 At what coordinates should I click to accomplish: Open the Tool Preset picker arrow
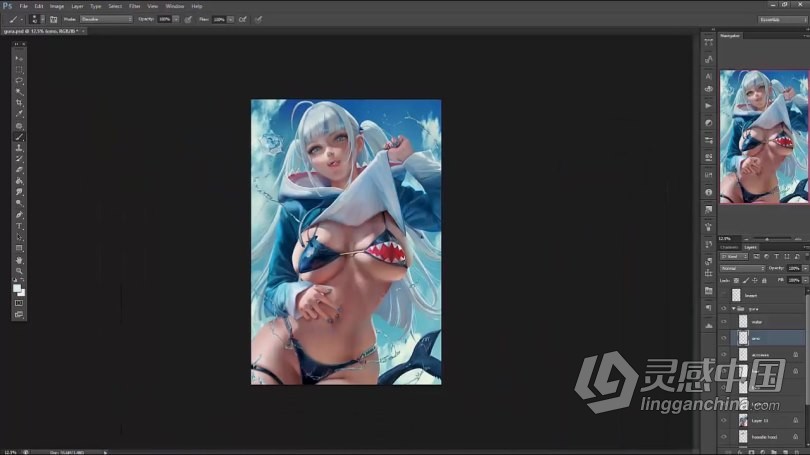pos(22,20)
